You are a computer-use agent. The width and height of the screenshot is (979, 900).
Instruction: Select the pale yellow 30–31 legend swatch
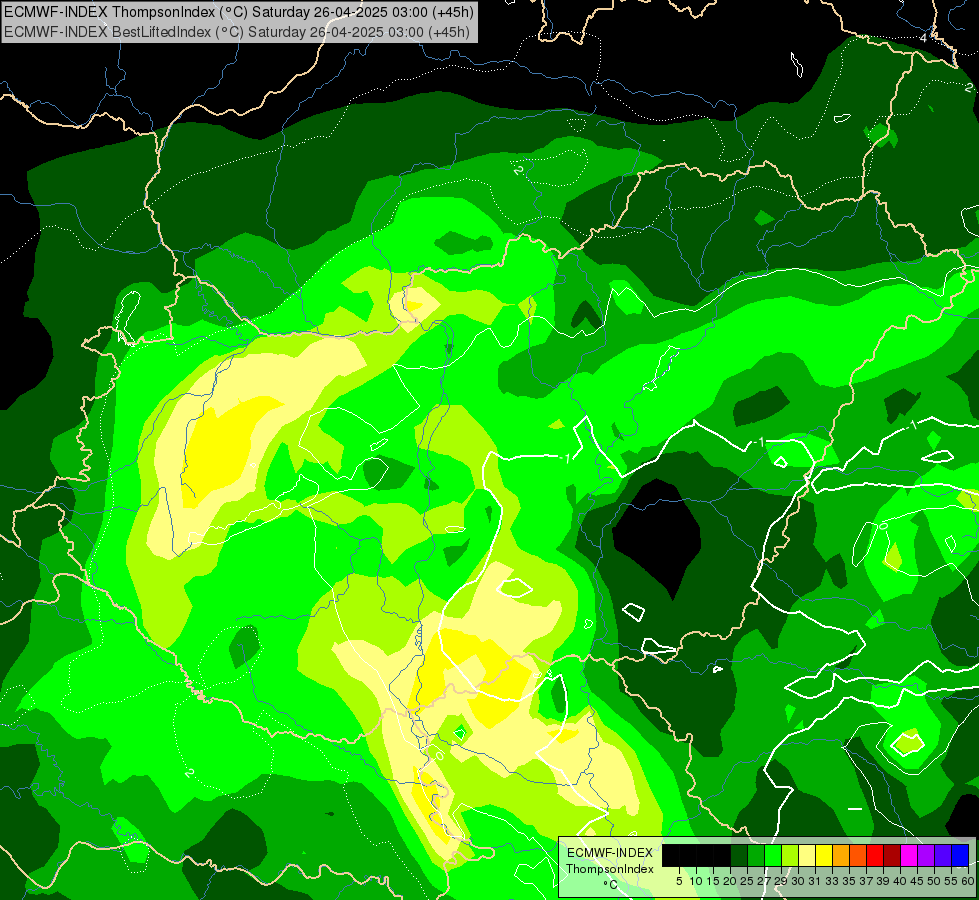click(807, 856)
